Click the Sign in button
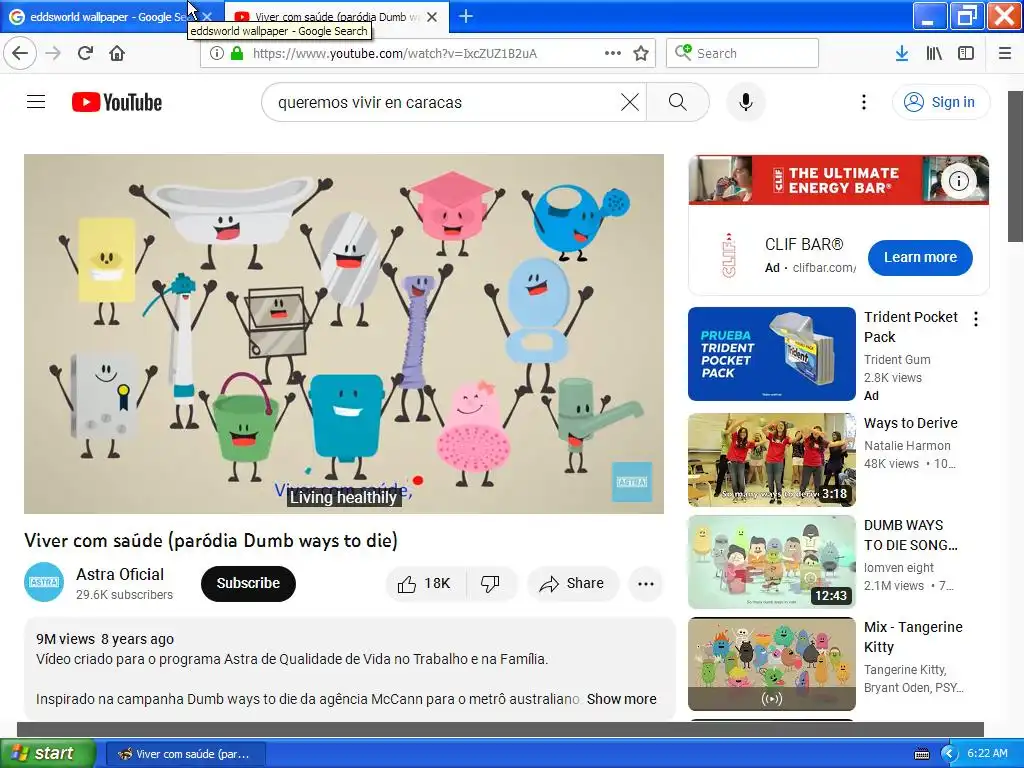The height and width of the screenshot is (768, 1024). click(940, 102)
